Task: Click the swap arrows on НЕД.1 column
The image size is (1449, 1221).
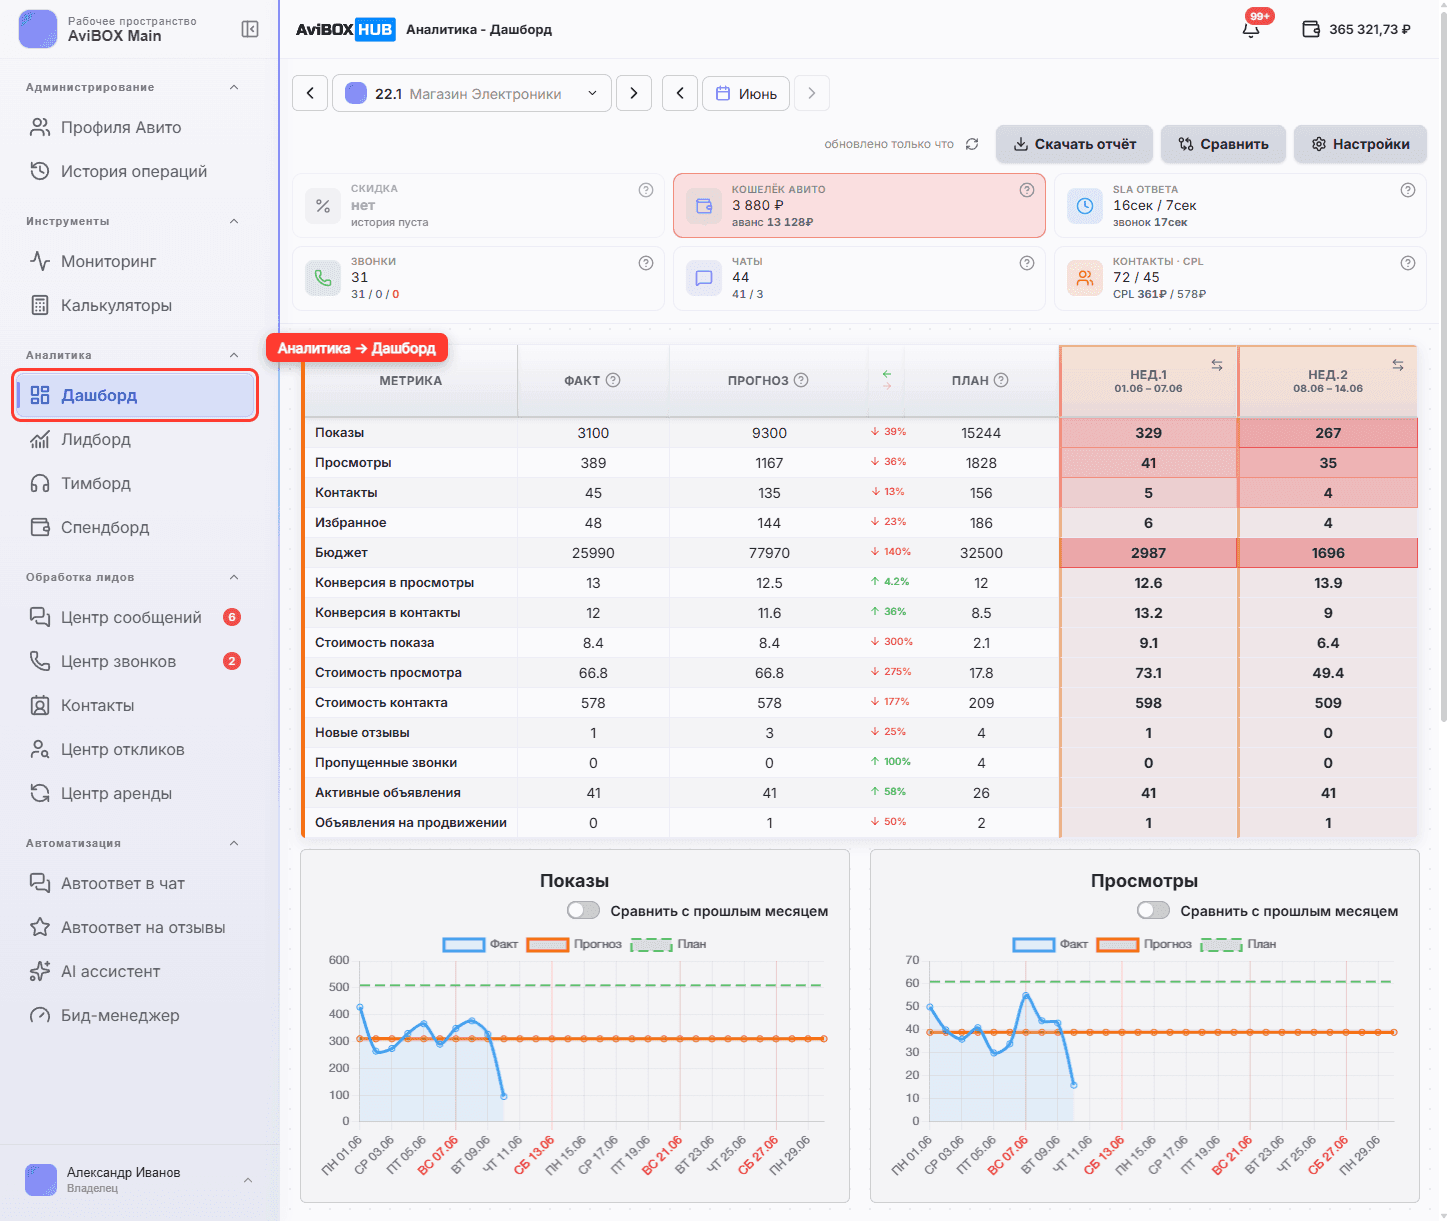Action: click(x=1217, y=365)
